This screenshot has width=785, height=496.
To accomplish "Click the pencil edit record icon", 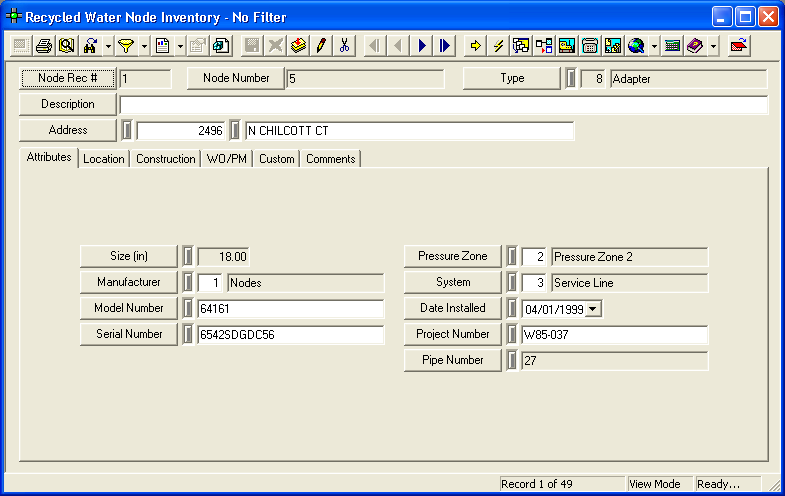I will (x=321, y=46).
